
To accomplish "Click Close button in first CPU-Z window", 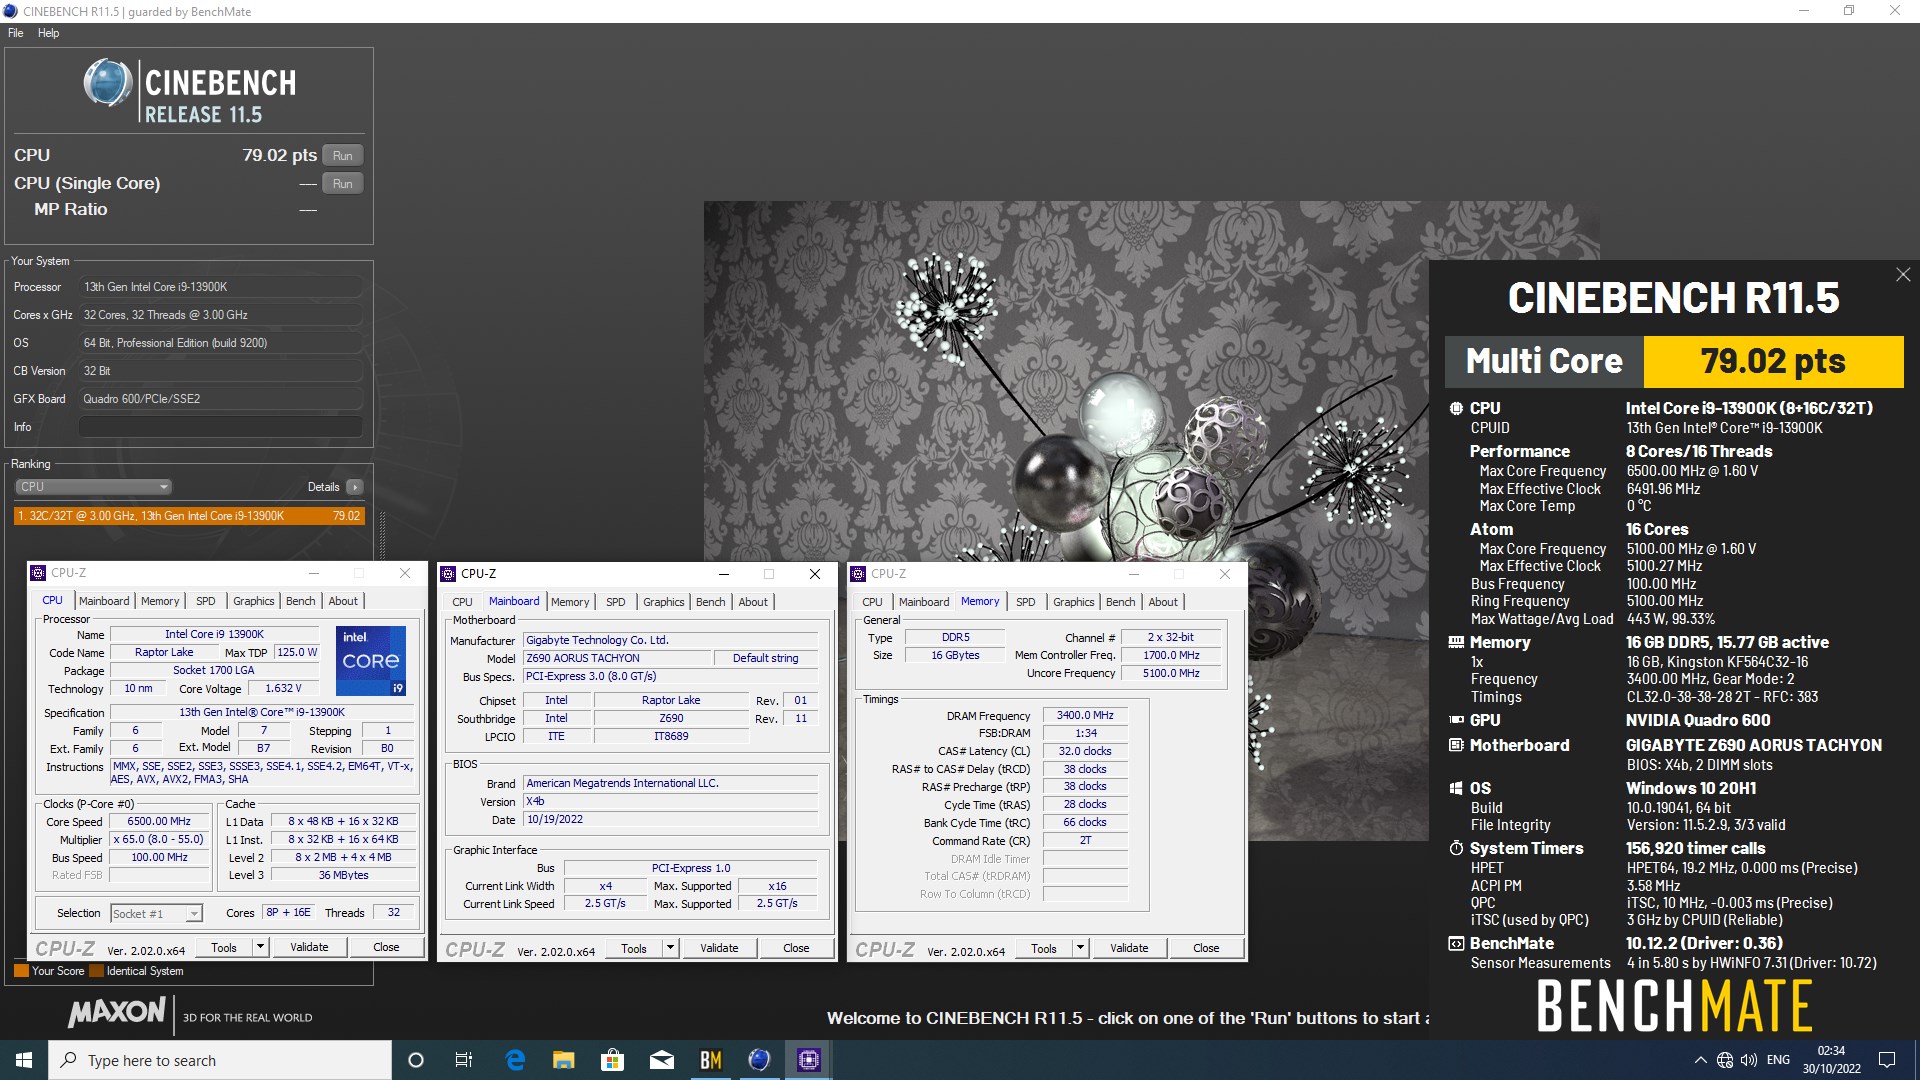I will click(x=386, y=947).
